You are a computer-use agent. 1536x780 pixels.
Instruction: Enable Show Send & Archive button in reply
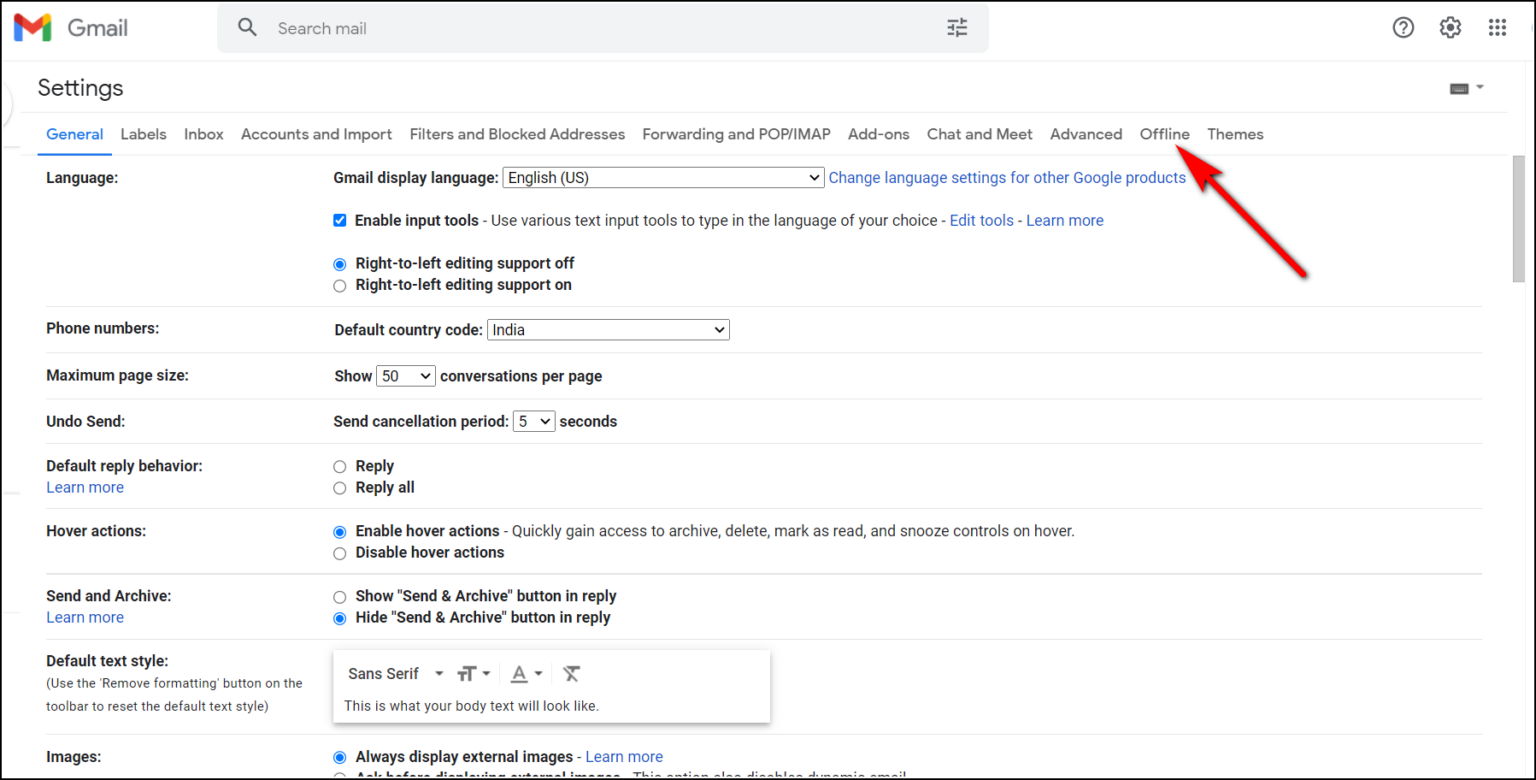(x=340, y=596)
